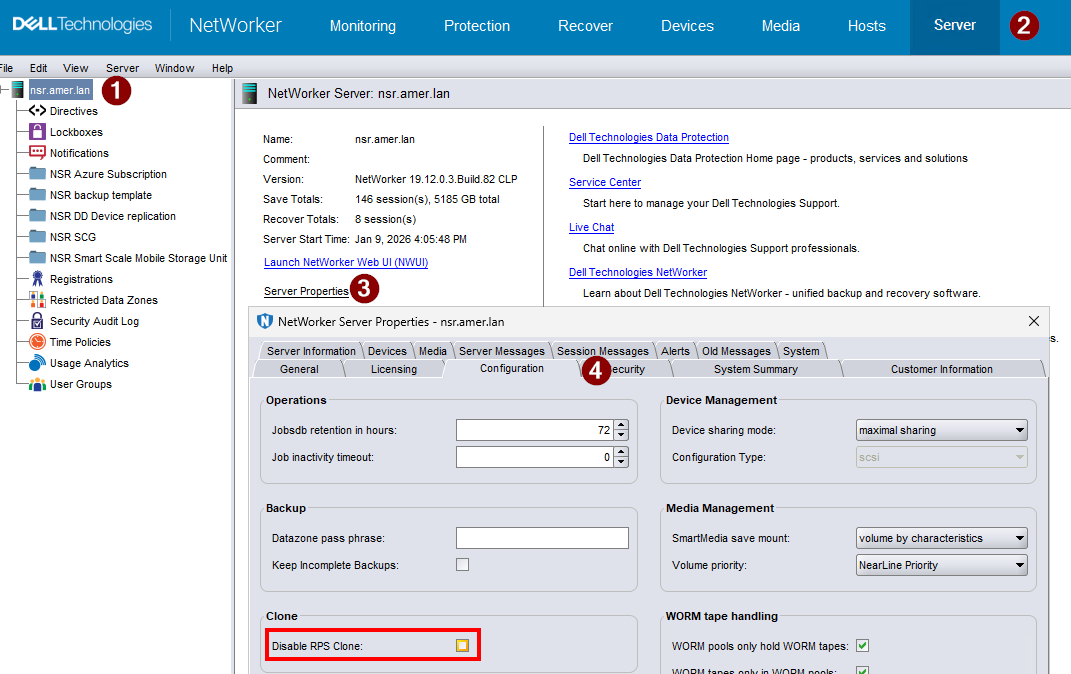Open the Server menu in menu bar

[122, 68]
